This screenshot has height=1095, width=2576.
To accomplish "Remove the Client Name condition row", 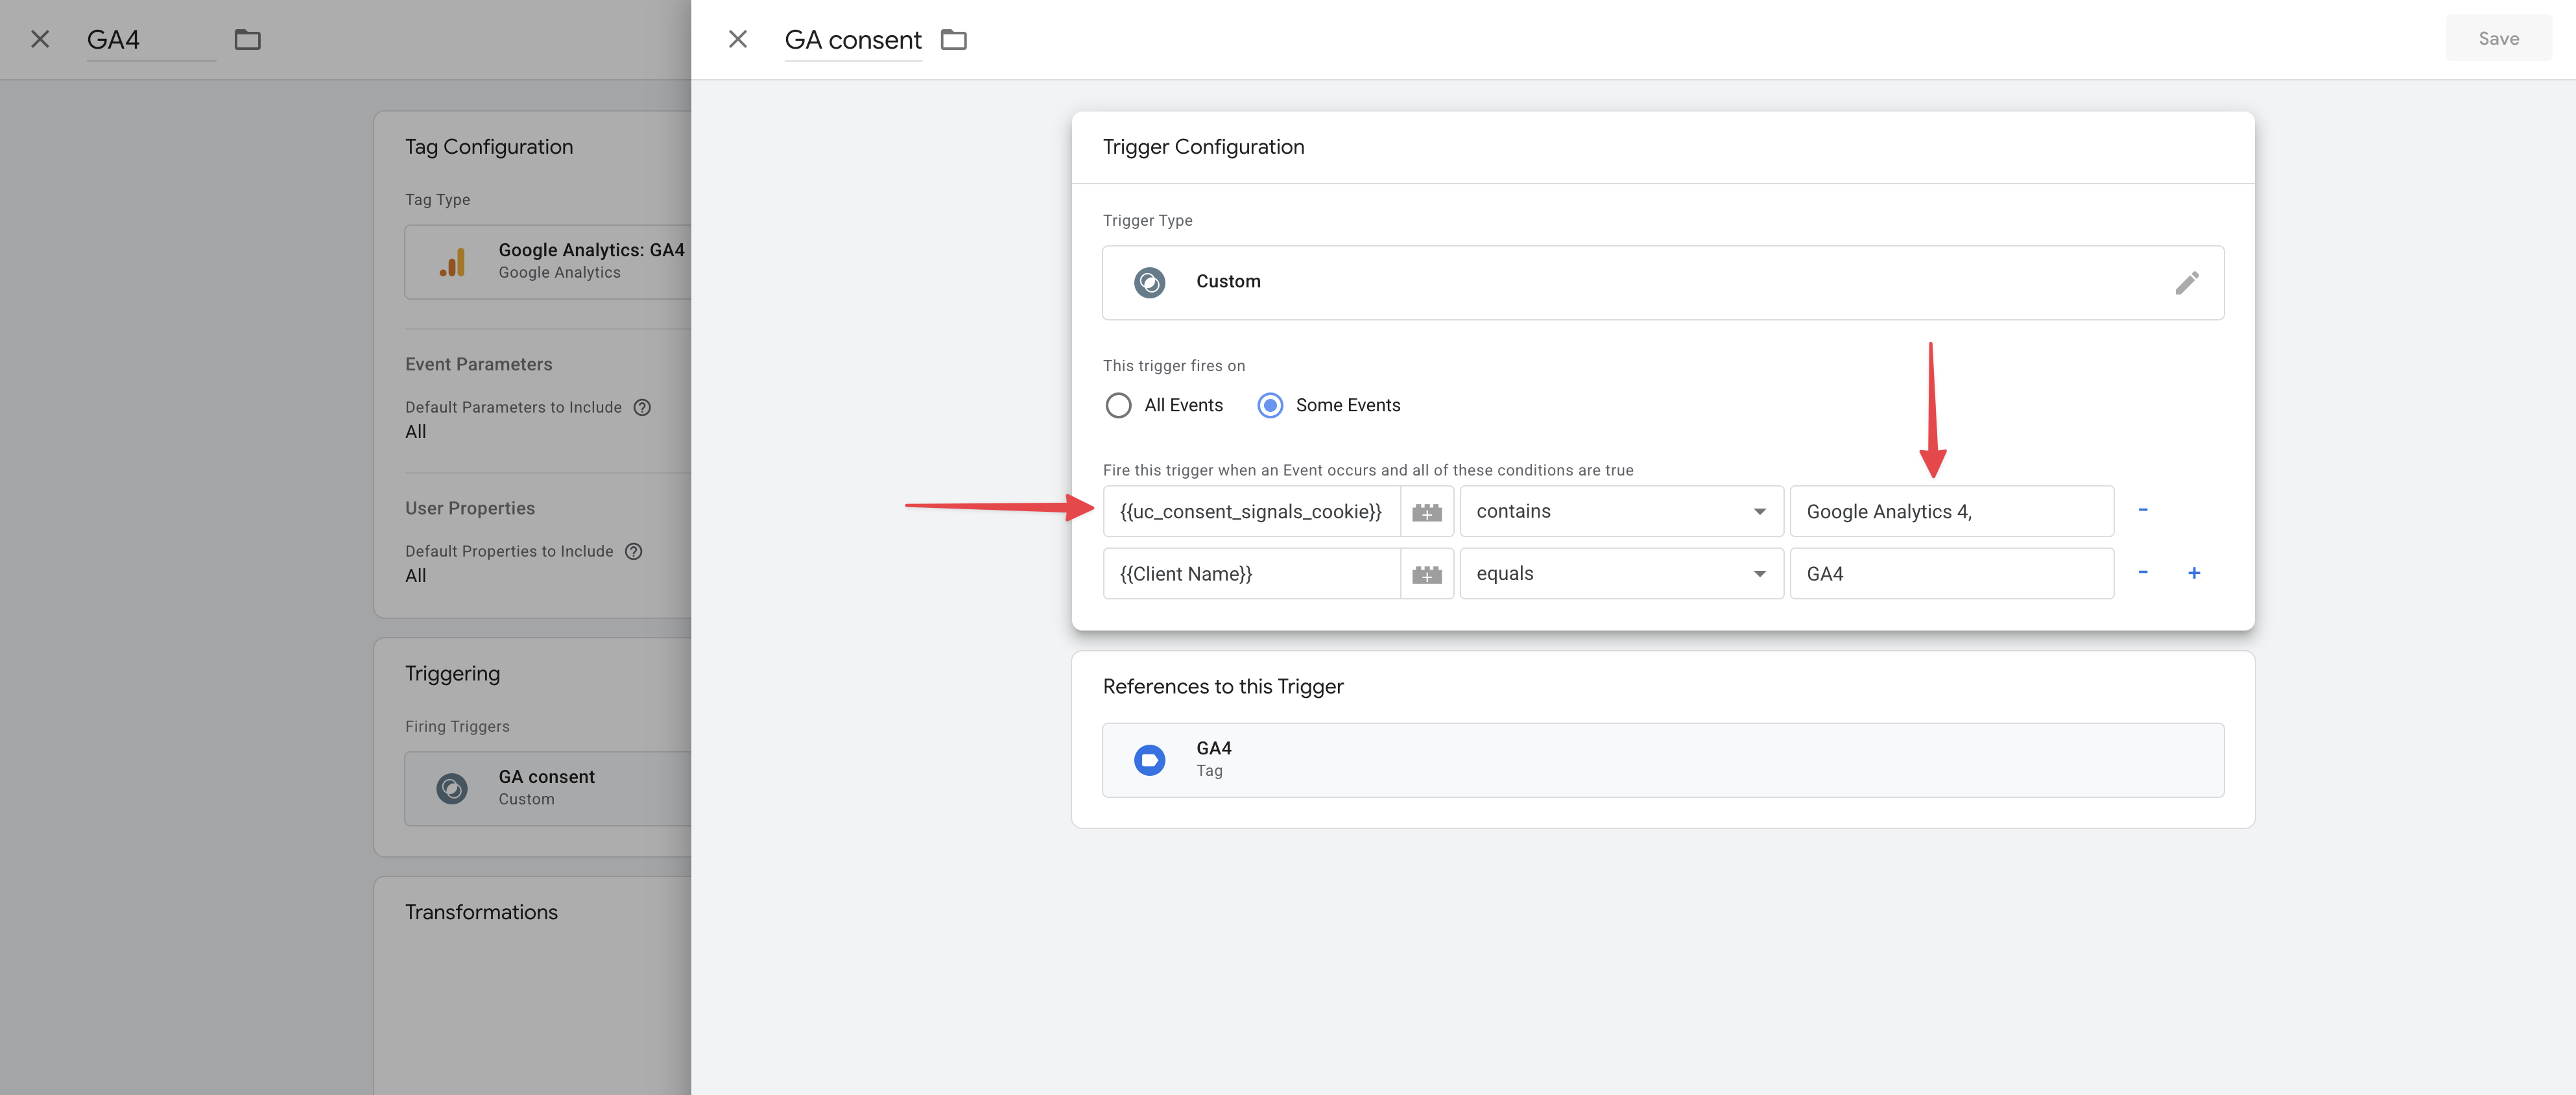I will click(2143, 572).
